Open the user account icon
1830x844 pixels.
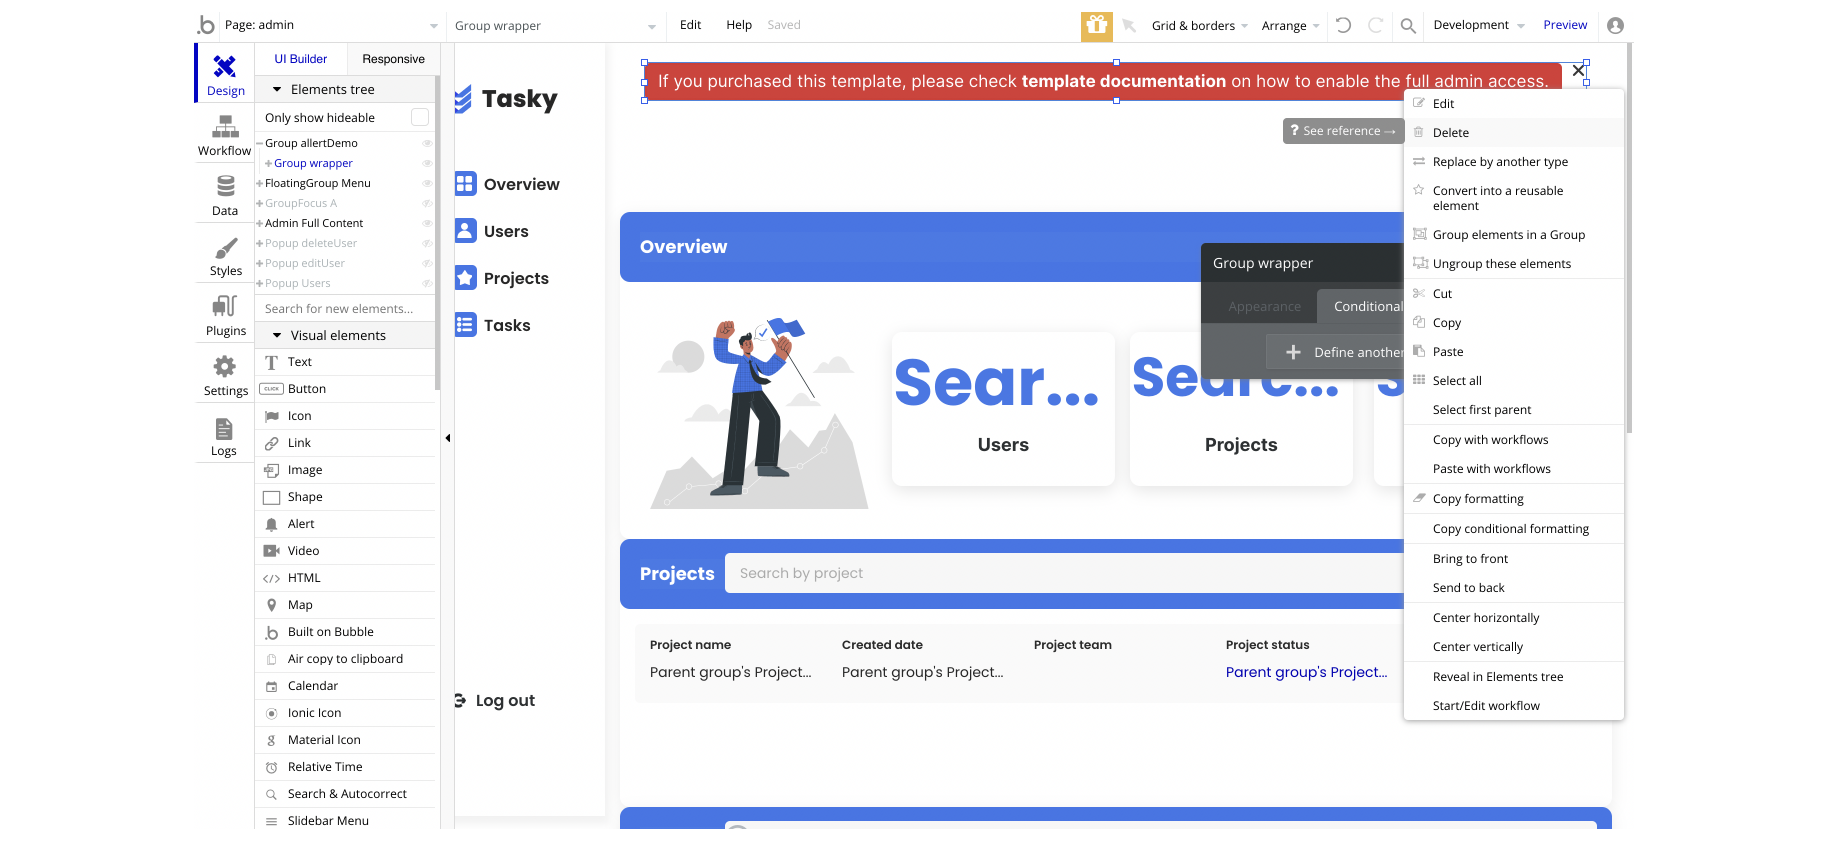1615,26
